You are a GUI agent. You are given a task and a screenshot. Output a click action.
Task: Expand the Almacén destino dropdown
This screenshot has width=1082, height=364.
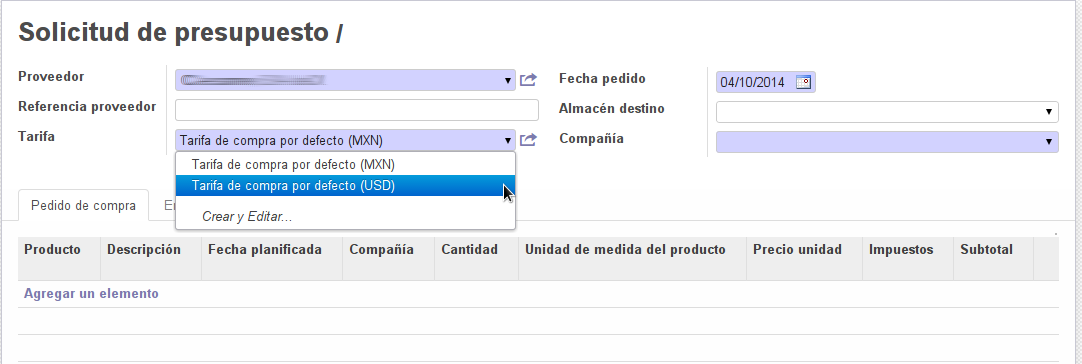pos(887,112)
